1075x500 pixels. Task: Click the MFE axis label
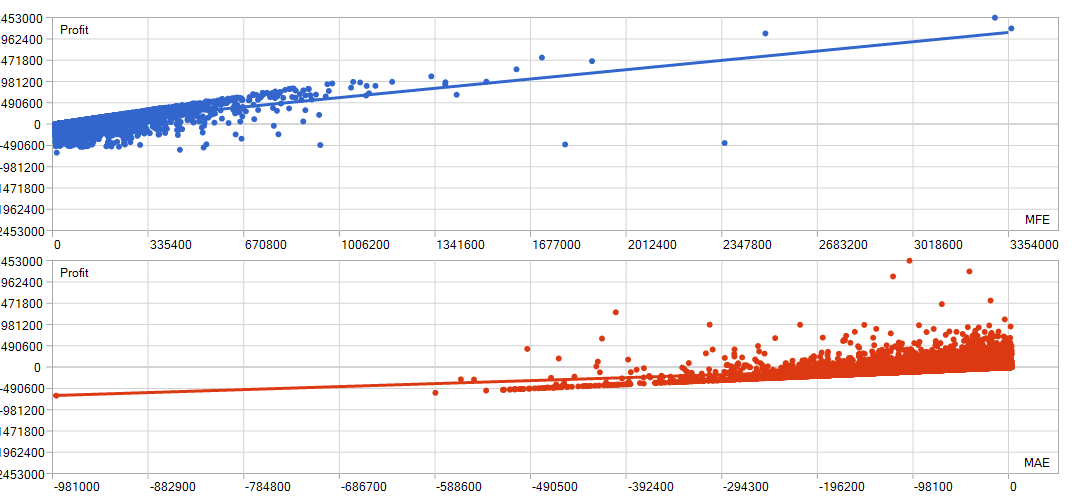pos(1037,219)
